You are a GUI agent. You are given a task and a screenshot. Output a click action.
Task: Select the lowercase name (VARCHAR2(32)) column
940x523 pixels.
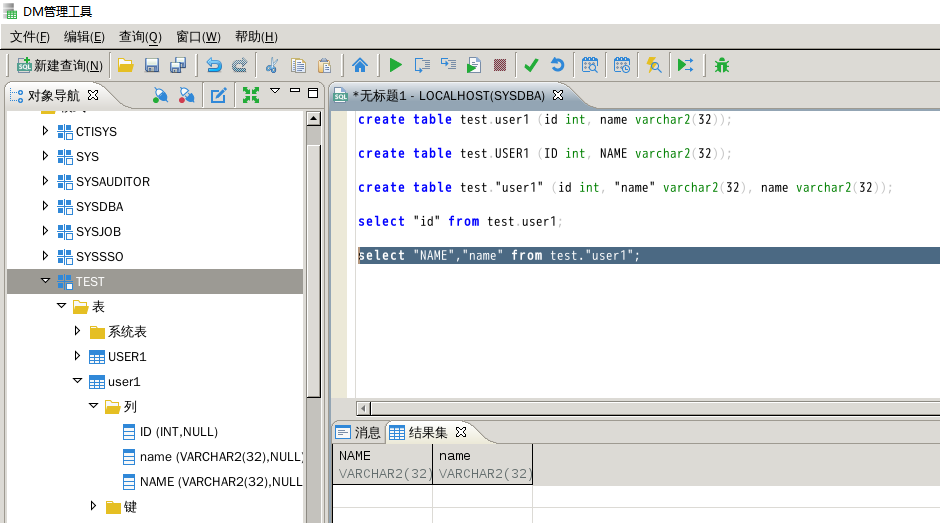point(213,457)
